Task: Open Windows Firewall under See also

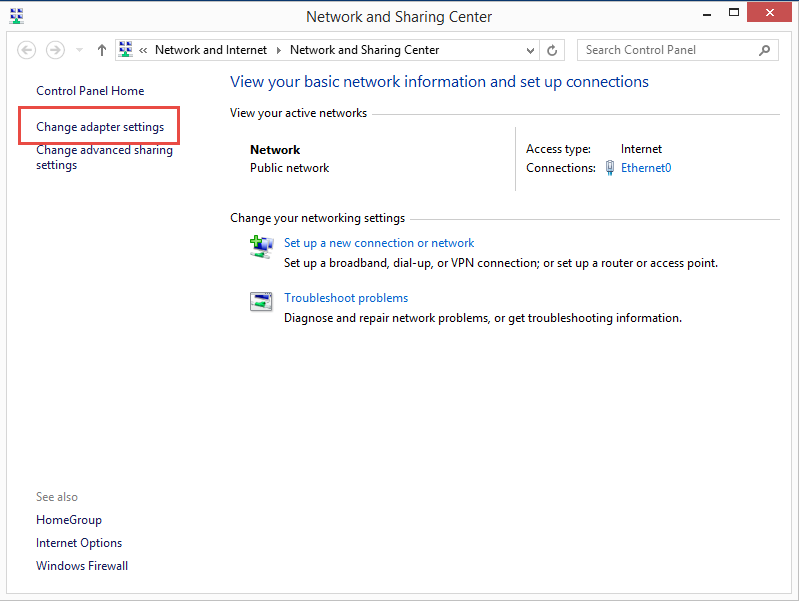Action: [x=82, y=566]
